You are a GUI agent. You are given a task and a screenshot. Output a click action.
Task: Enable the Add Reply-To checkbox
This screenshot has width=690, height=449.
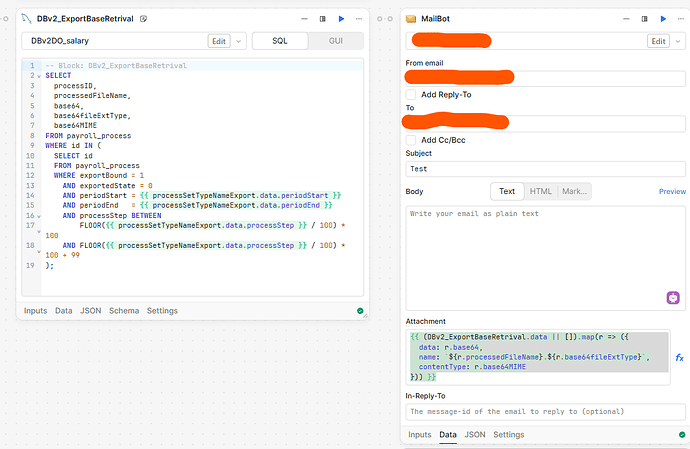[411, 95]
